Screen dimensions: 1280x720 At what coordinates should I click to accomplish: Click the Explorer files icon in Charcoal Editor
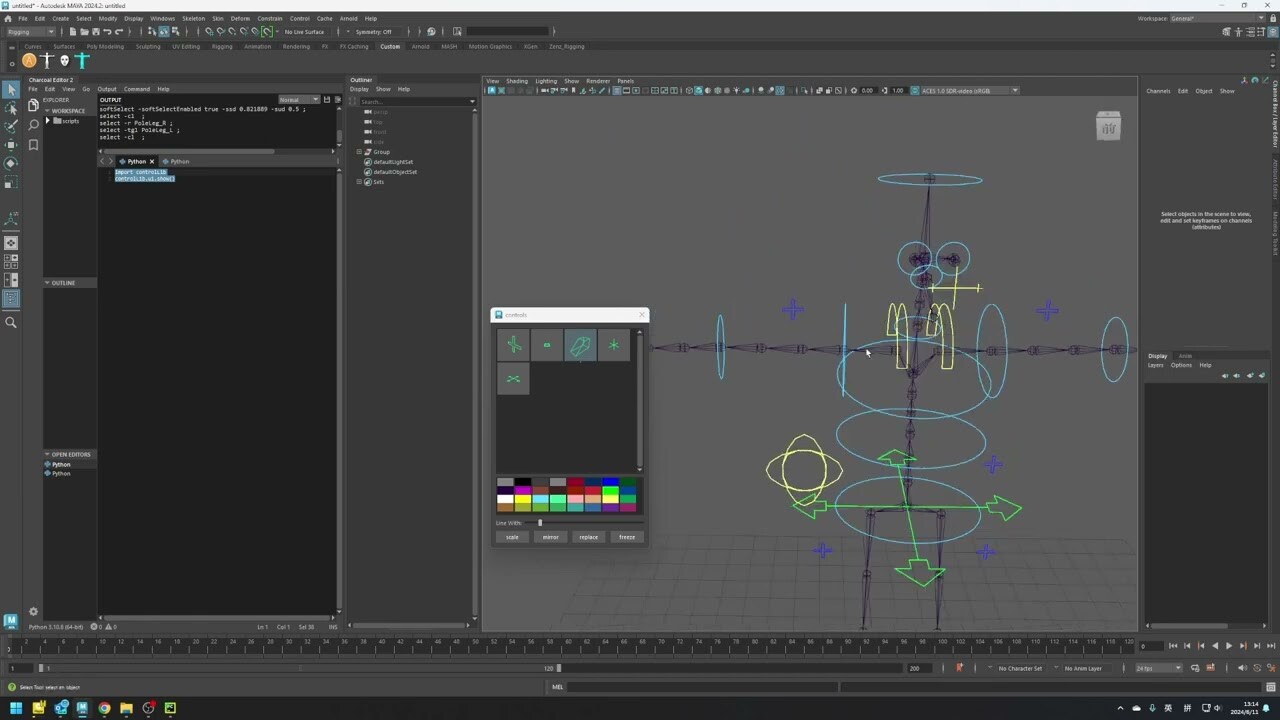tap(33, 104)
